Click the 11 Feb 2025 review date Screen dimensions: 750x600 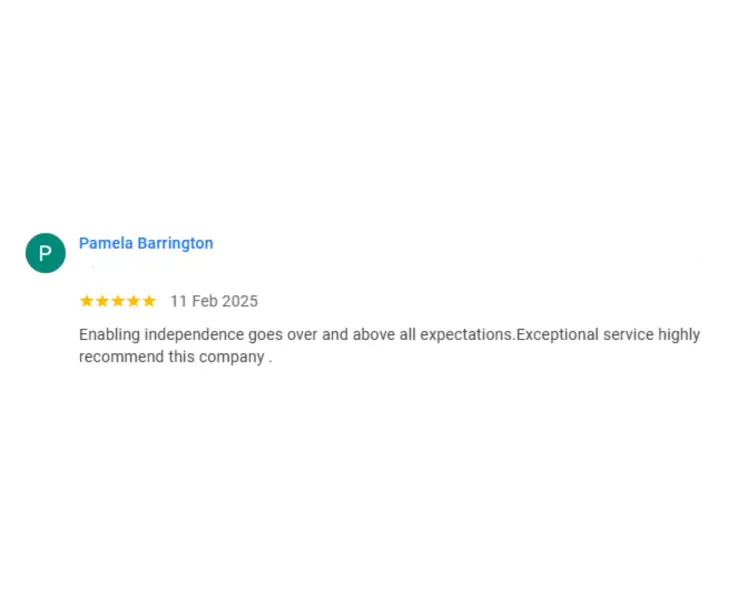point(214,301)
